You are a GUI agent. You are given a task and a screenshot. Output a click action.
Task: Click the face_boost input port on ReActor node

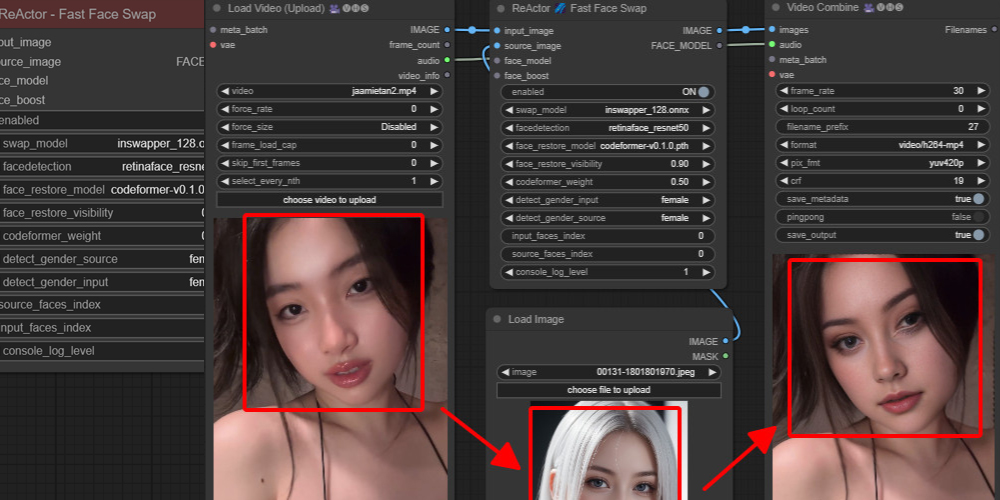click(x=497, y=75)
